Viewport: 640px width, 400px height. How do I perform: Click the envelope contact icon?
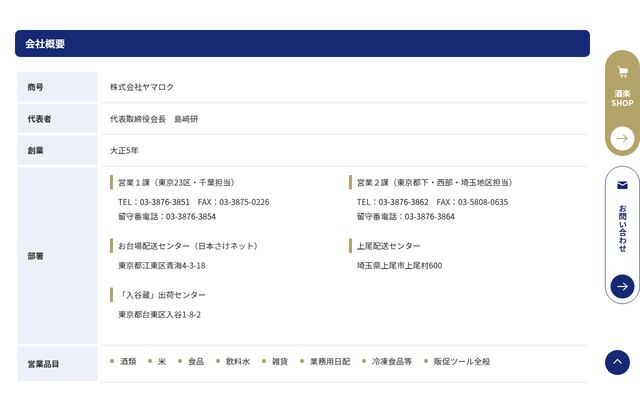[622, 185]
